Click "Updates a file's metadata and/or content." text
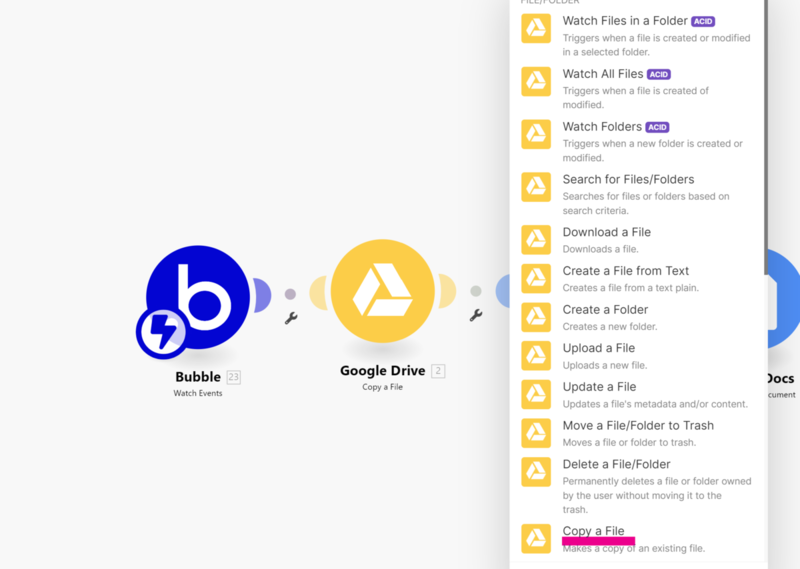 [x=655, y=404]
